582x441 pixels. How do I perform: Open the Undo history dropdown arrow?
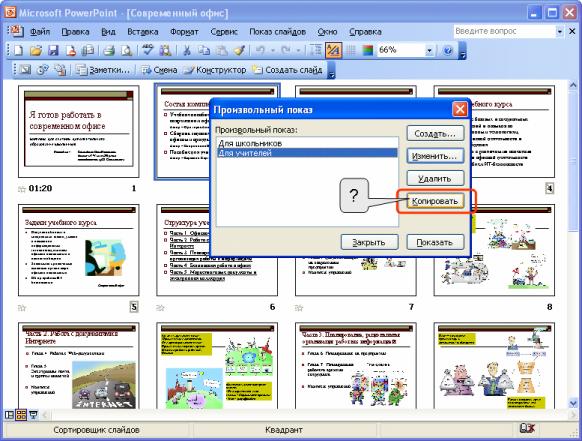click(x=273, y=50)
